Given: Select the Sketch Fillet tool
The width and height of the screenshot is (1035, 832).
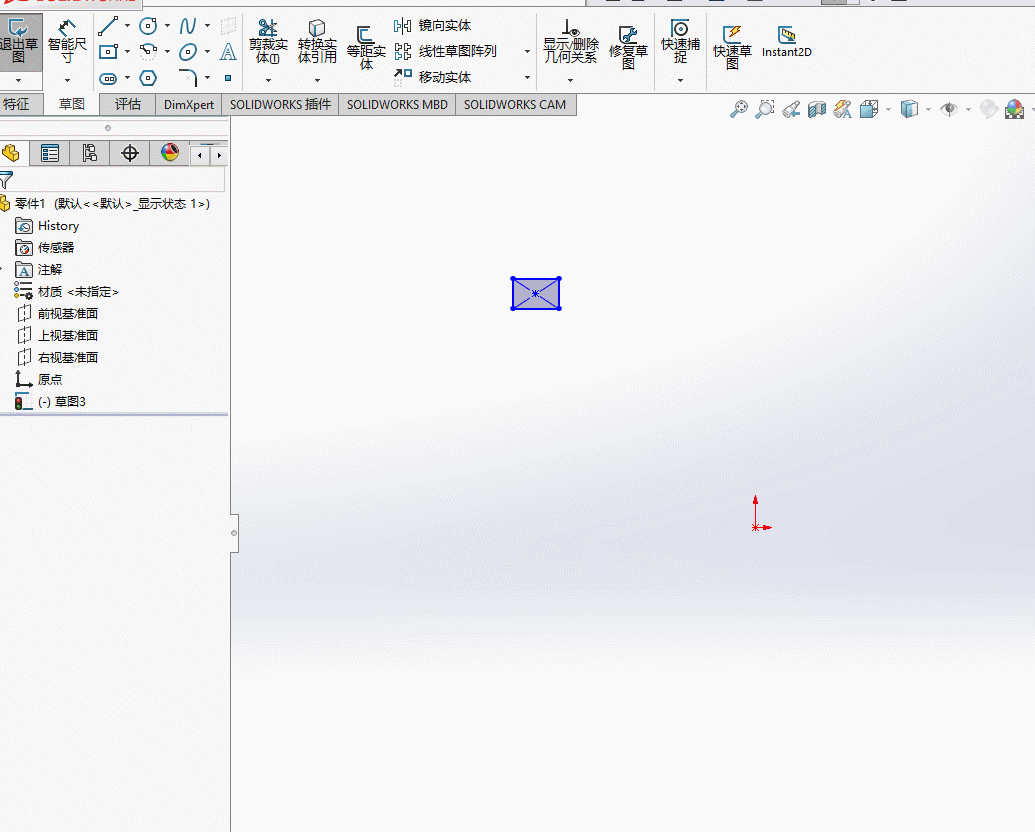Looking at the screenshot, I should point(188,78).
